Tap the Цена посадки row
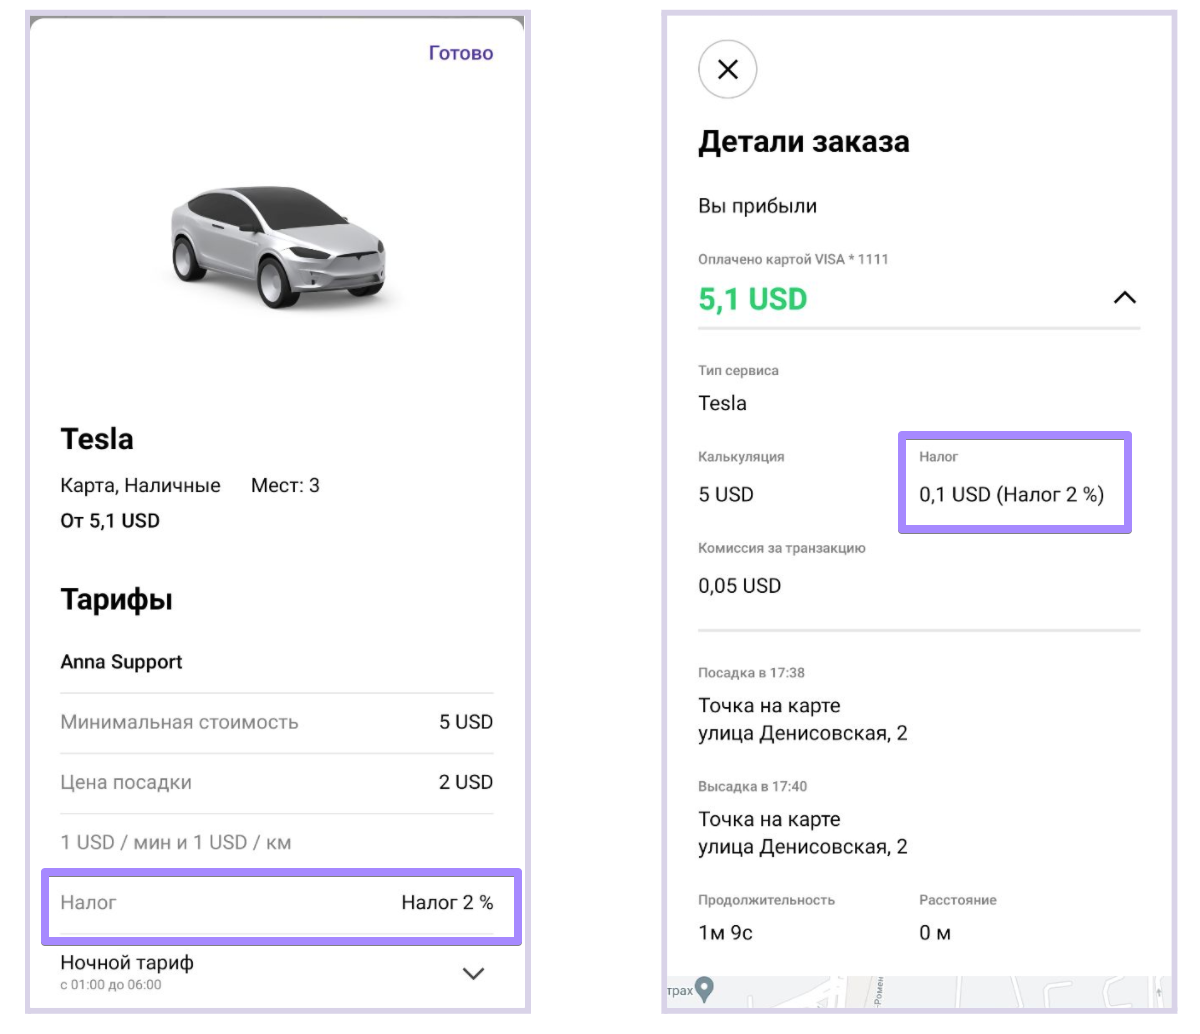This screenshot has width=1200, height=1034. (277, 782)
